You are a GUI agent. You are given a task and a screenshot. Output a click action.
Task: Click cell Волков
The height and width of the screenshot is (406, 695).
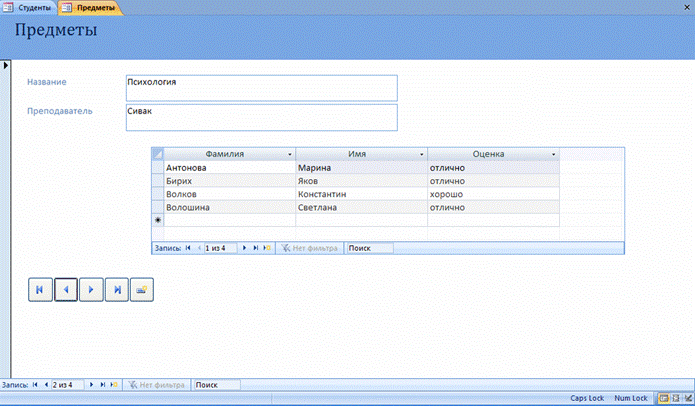[230, 194]
